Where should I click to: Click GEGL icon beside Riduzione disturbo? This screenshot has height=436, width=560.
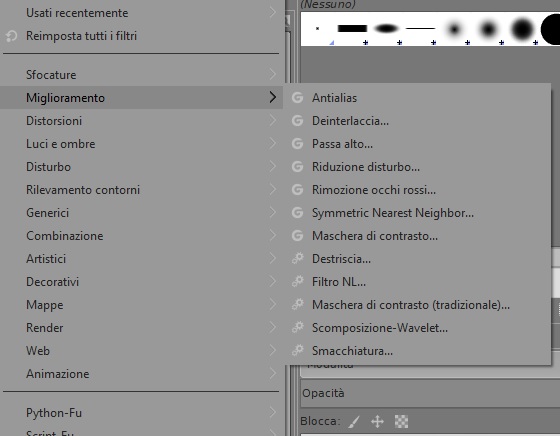[x=298, y=167]
